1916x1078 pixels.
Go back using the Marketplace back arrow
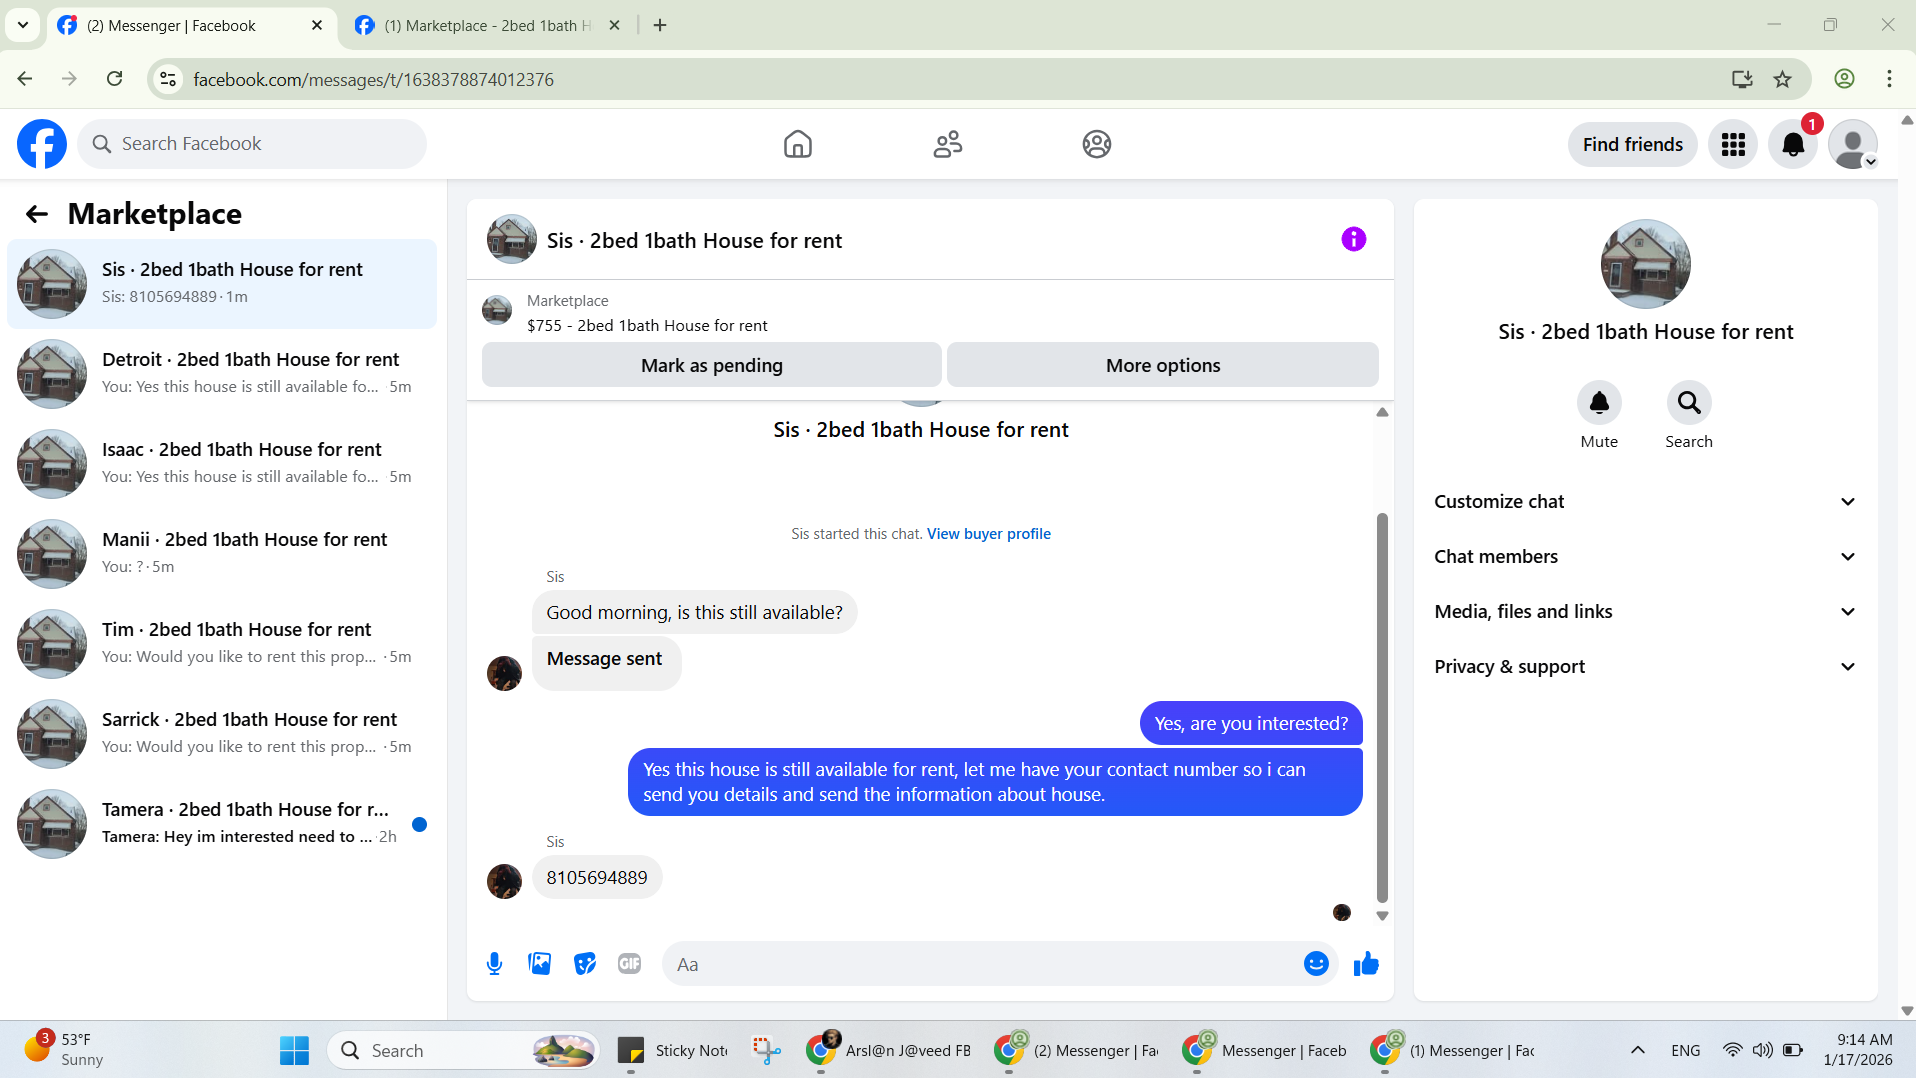point(37,214)
